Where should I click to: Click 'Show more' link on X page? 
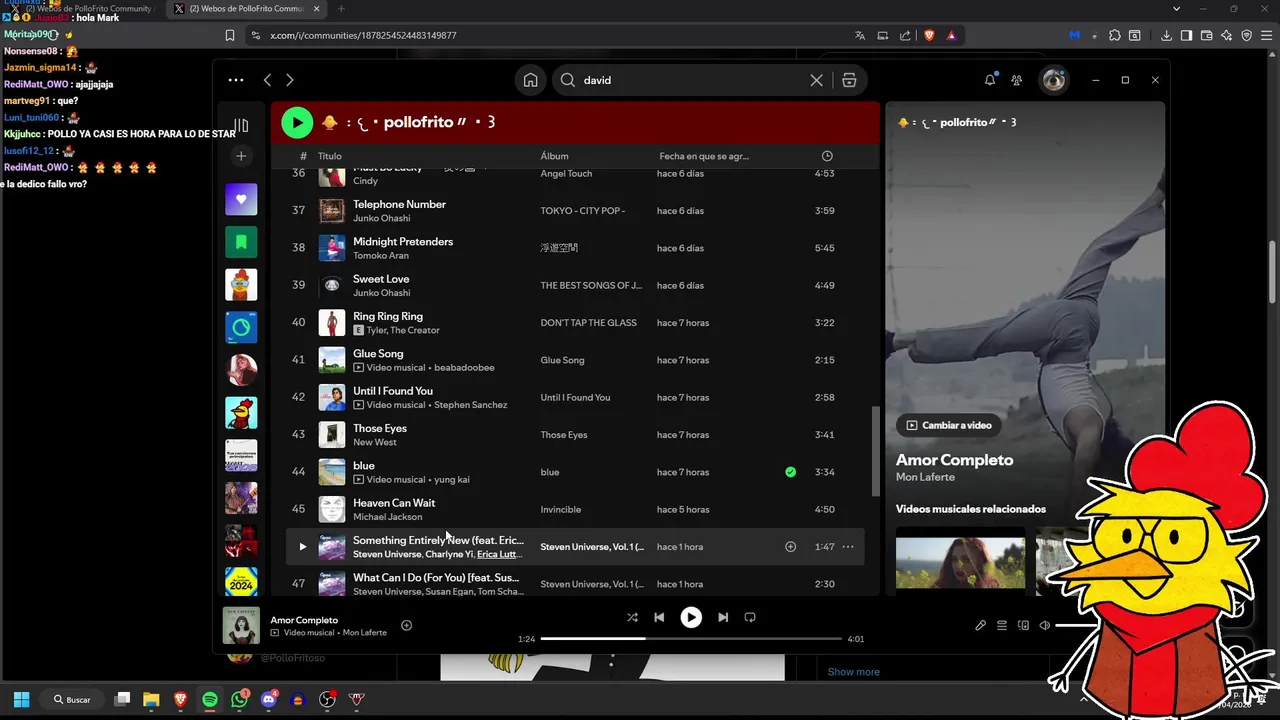click(853, 672)
